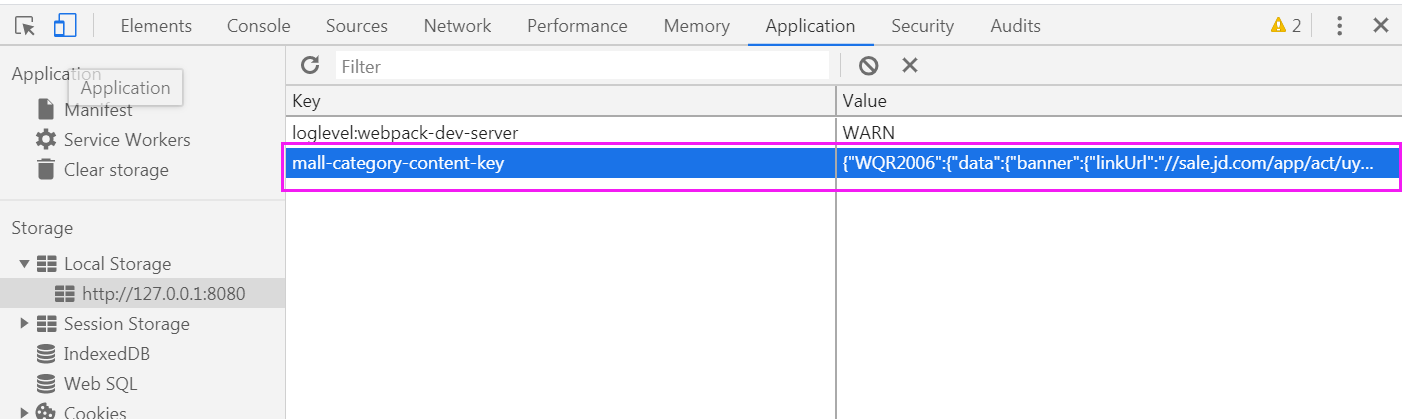Click the refresh storage icon
The height and width of the screenshot is (419, 1402).
[310, 66]
